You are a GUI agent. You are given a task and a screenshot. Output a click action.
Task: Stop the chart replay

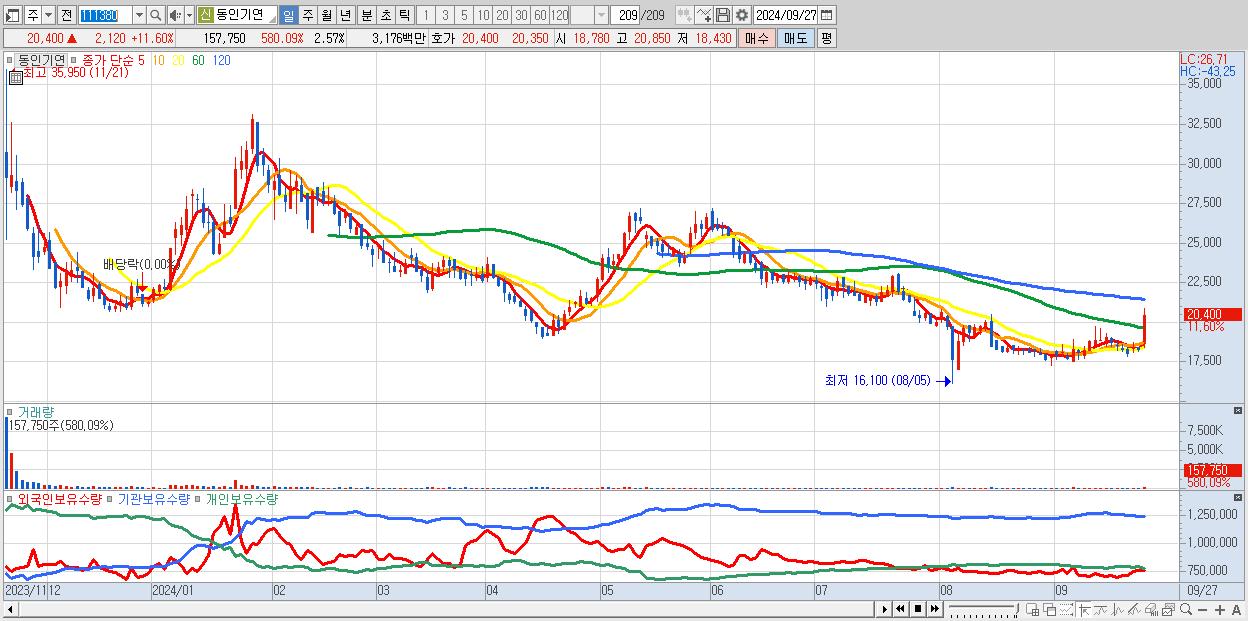918,609
